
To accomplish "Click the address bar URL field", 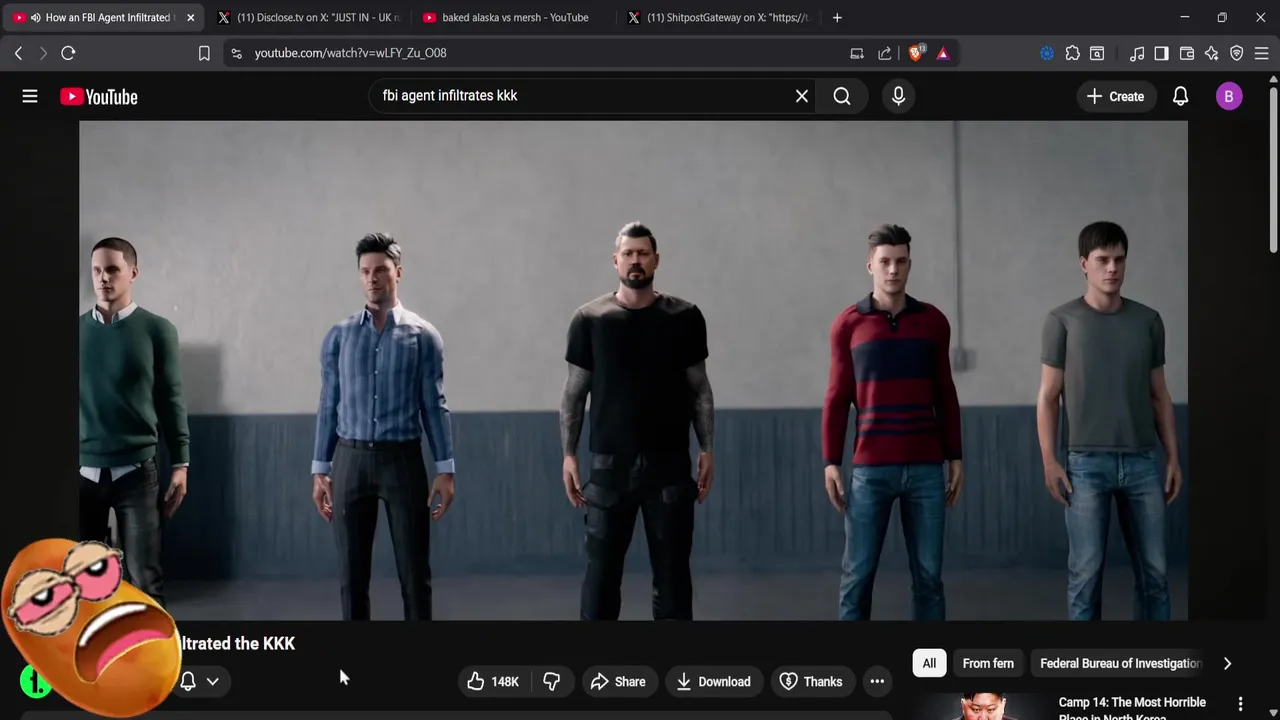I will 540,53.
